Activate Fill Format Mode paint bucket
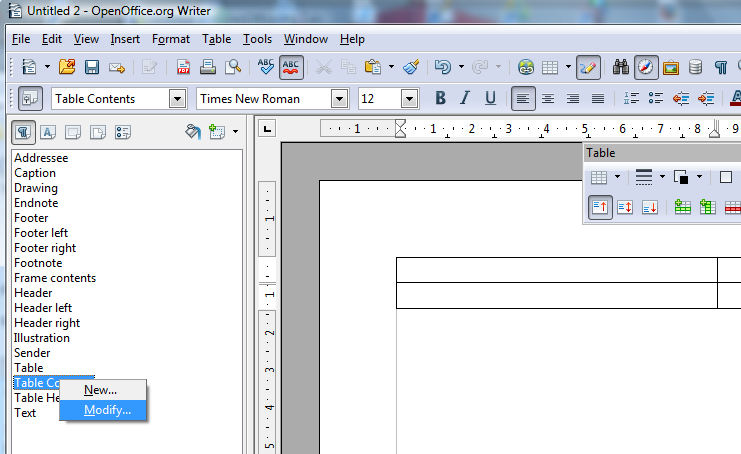 [193, 132]
